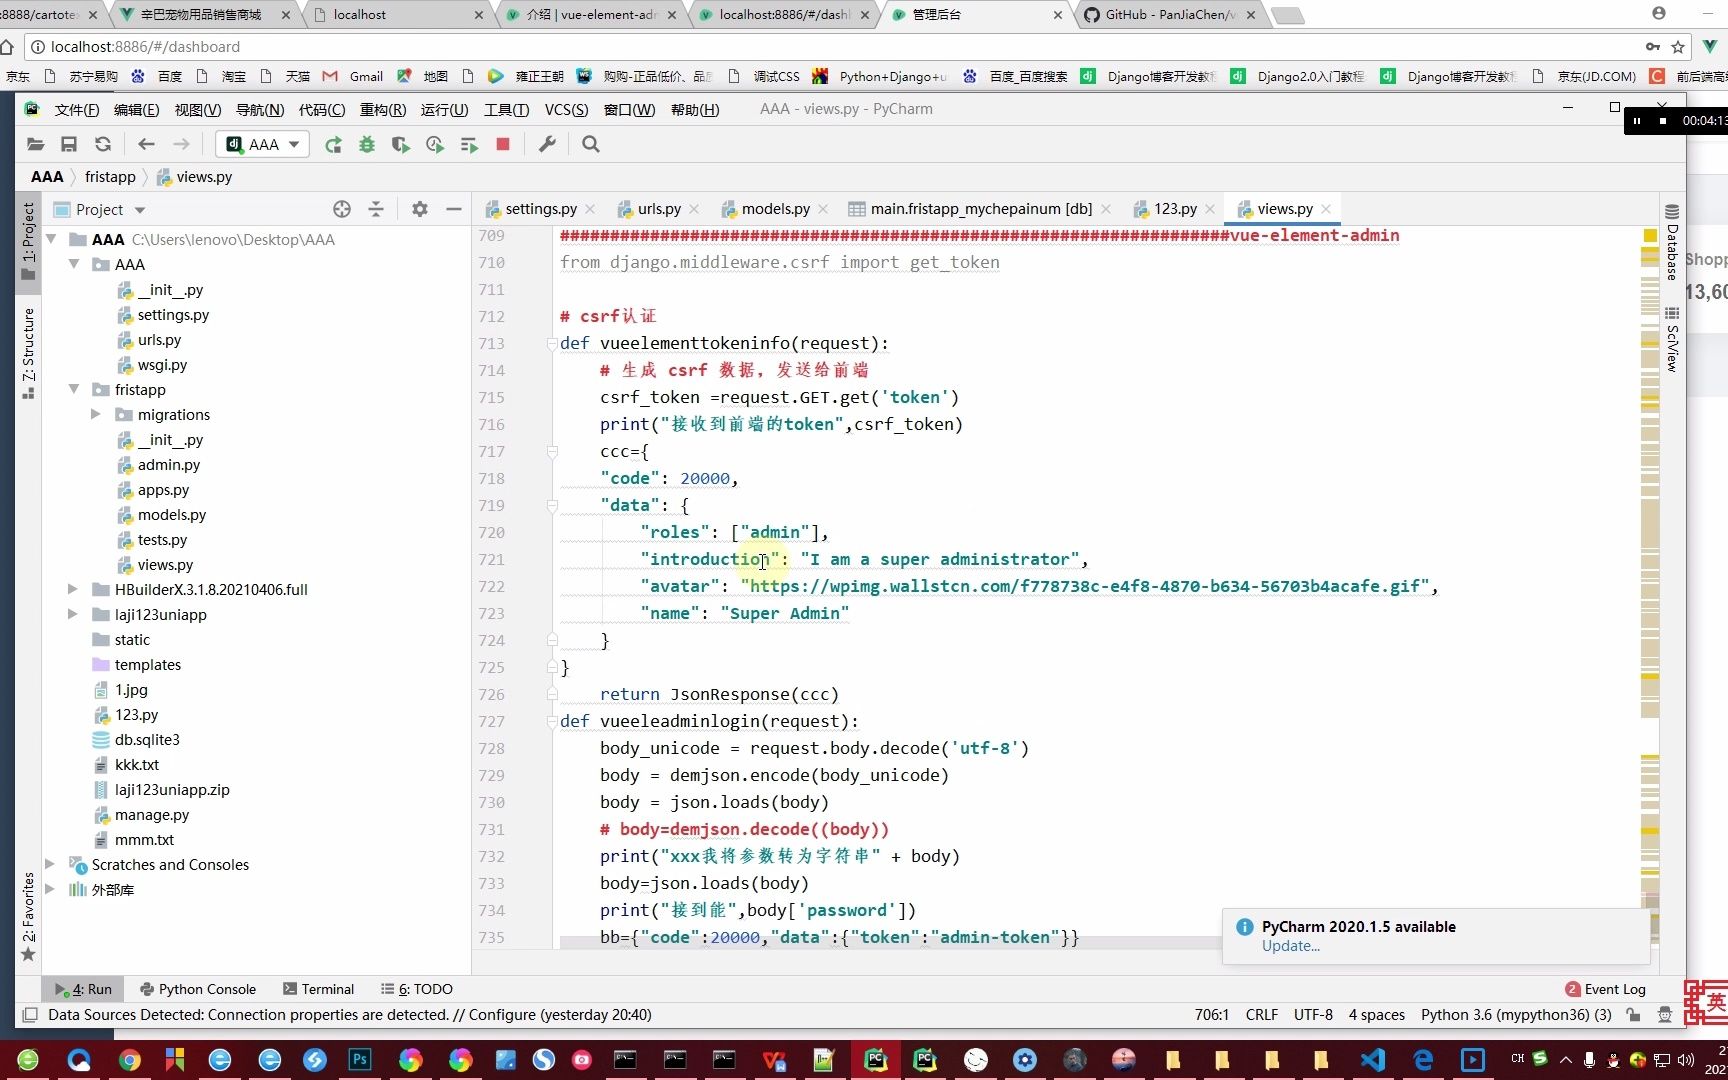Viewport: 1728px width, 1080px height.
Task: Open the AAA run configuration dropdown
Action: click(262, 145)
